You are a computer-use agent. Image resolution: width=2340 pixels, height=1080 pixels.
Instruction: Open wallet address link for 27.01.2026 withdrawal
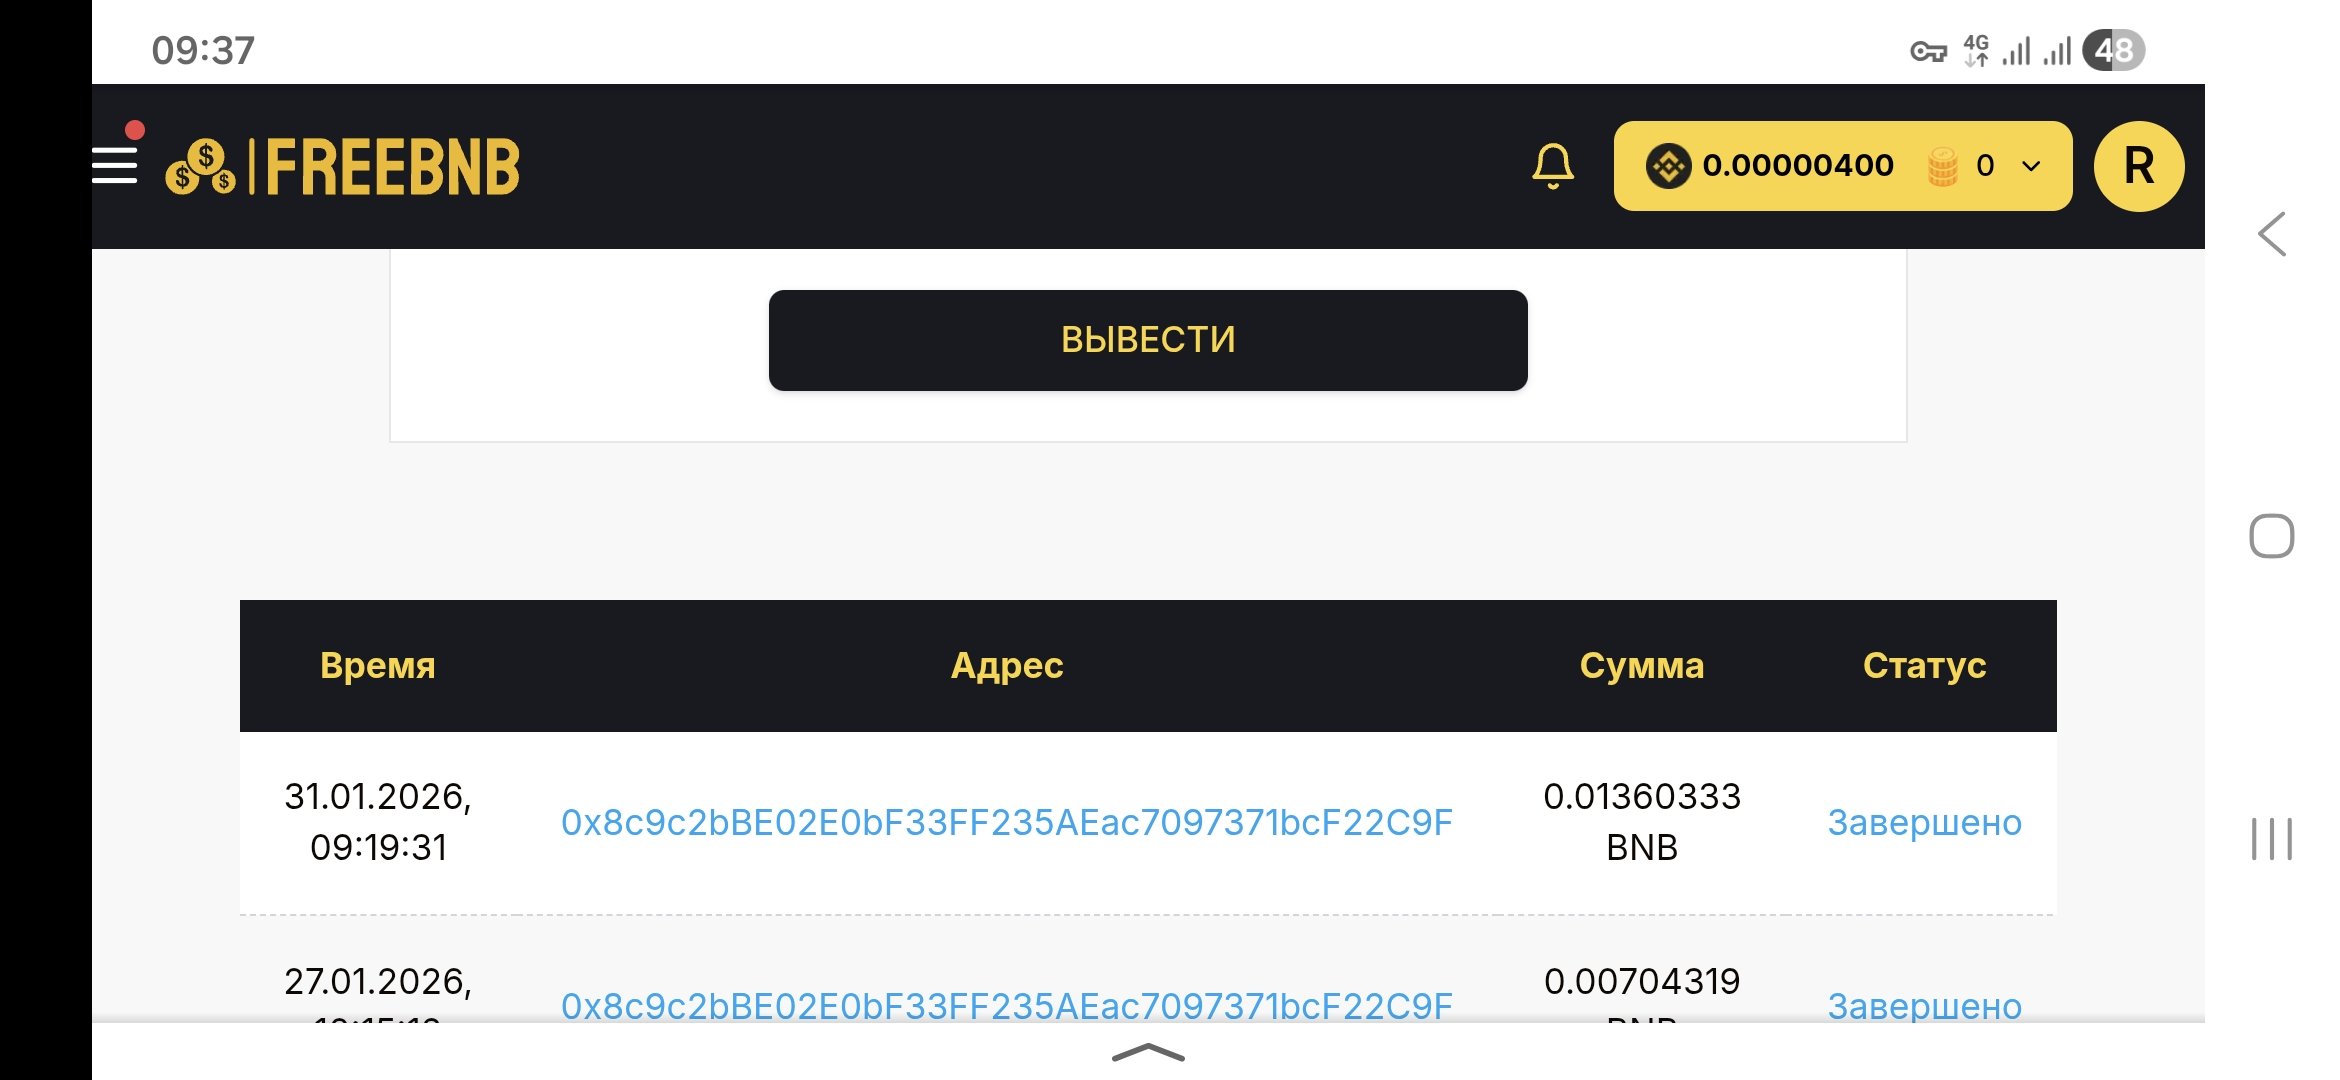[1006, 1005]
